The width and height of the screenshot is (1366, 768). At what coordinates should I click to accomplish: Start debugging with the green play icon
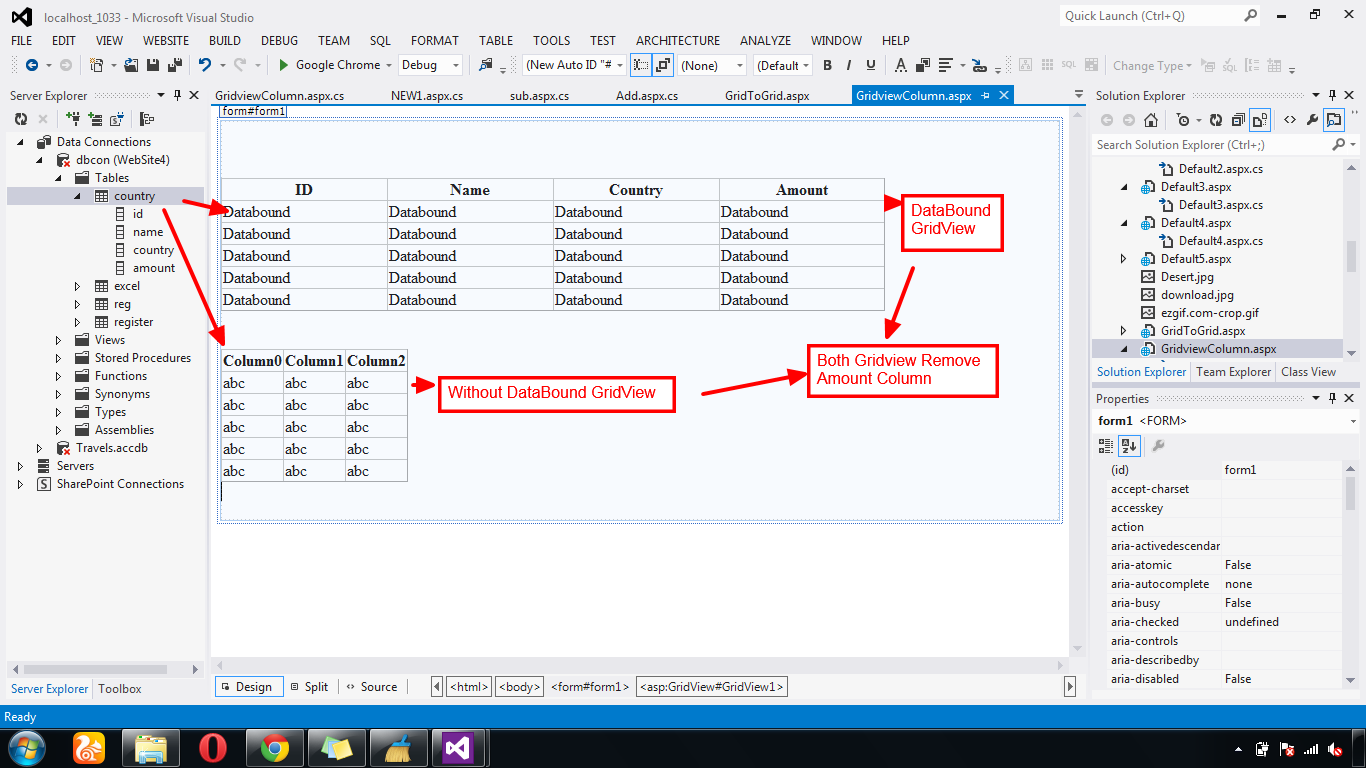pos(283,64)
